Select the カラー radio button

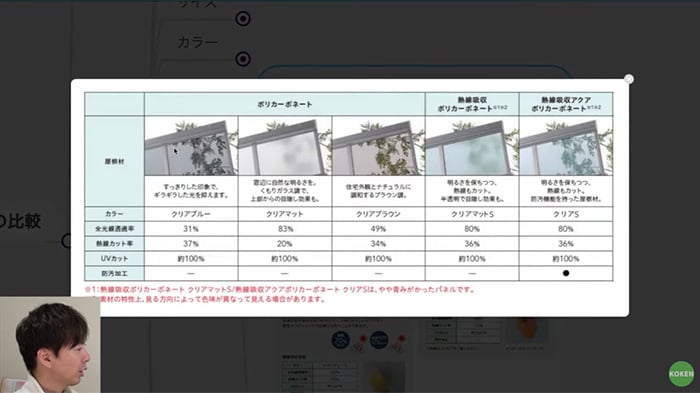243,59
